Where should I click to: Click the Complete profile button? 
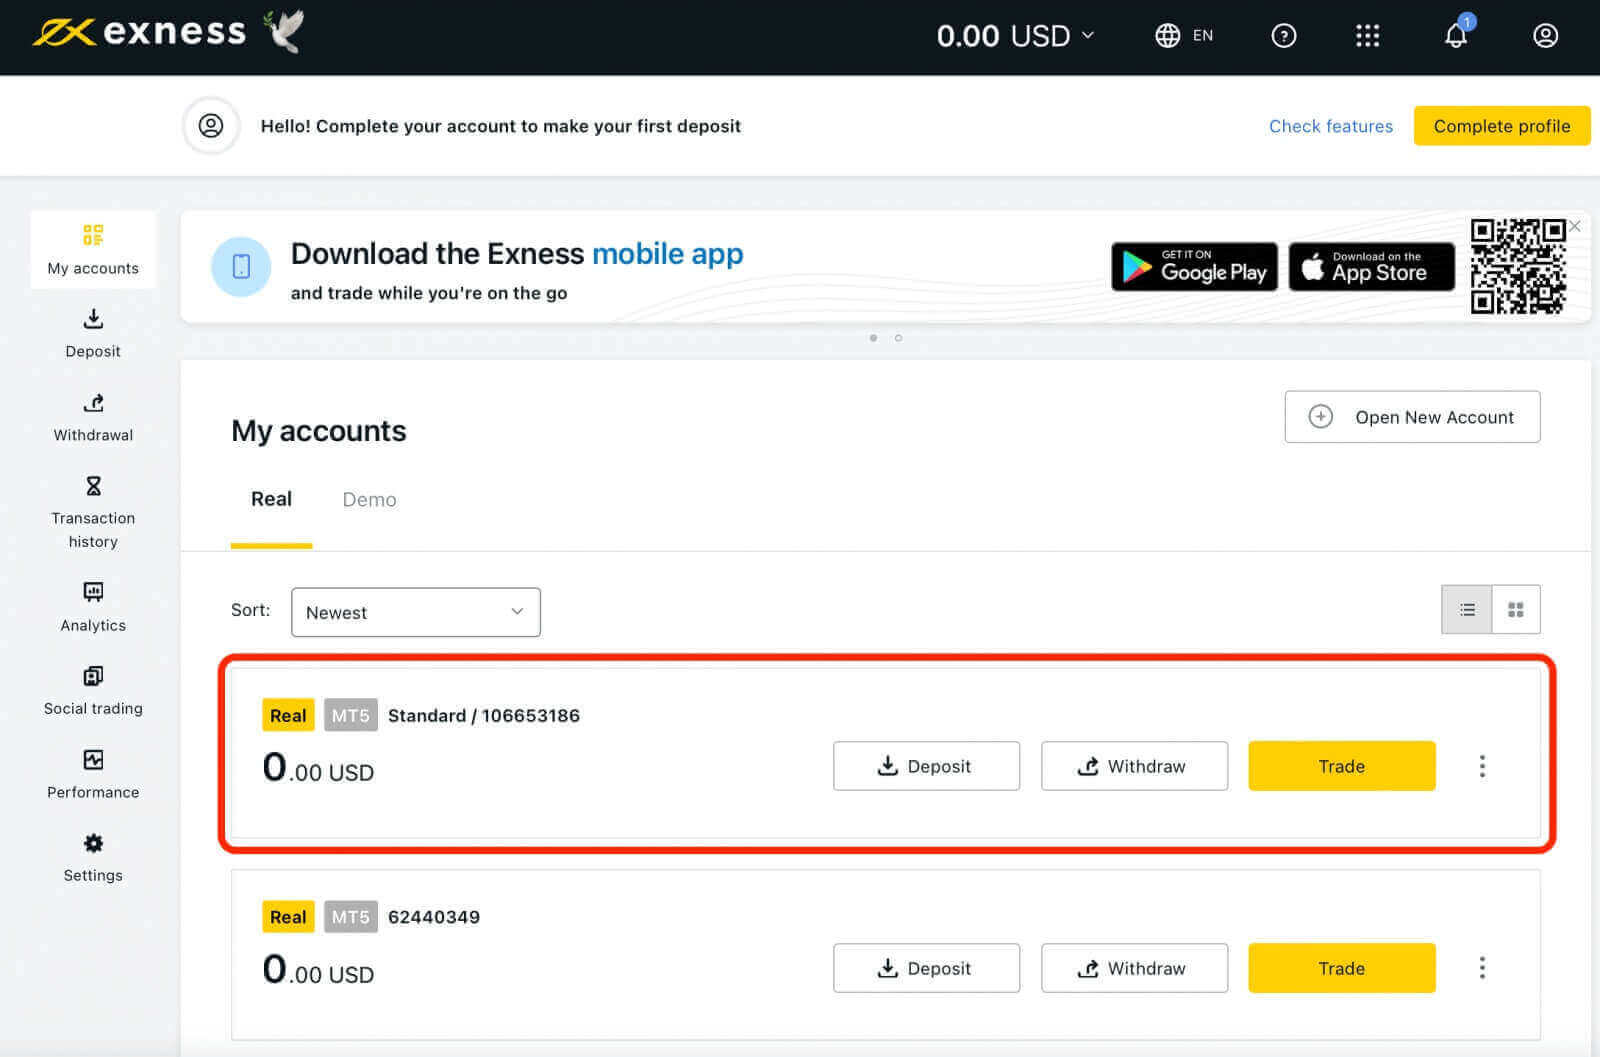click(1501, 126)
